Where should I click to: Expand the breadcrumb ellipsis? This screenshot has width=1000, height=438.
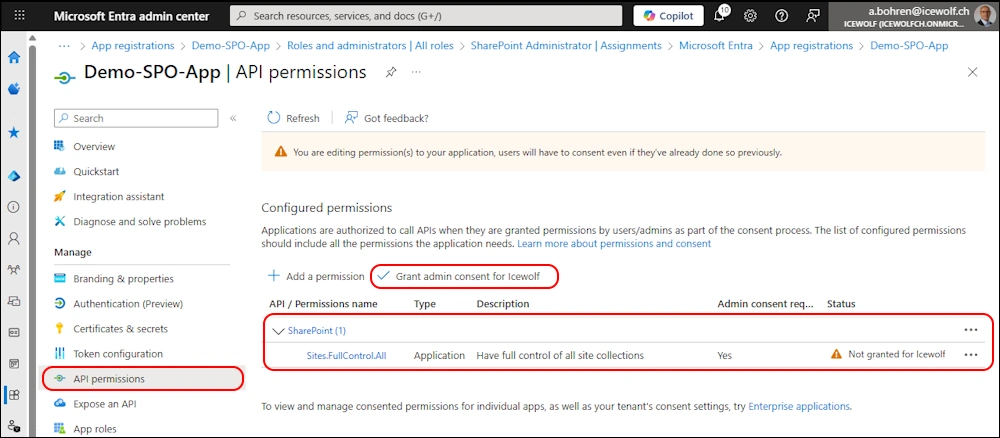coord(65,46)
